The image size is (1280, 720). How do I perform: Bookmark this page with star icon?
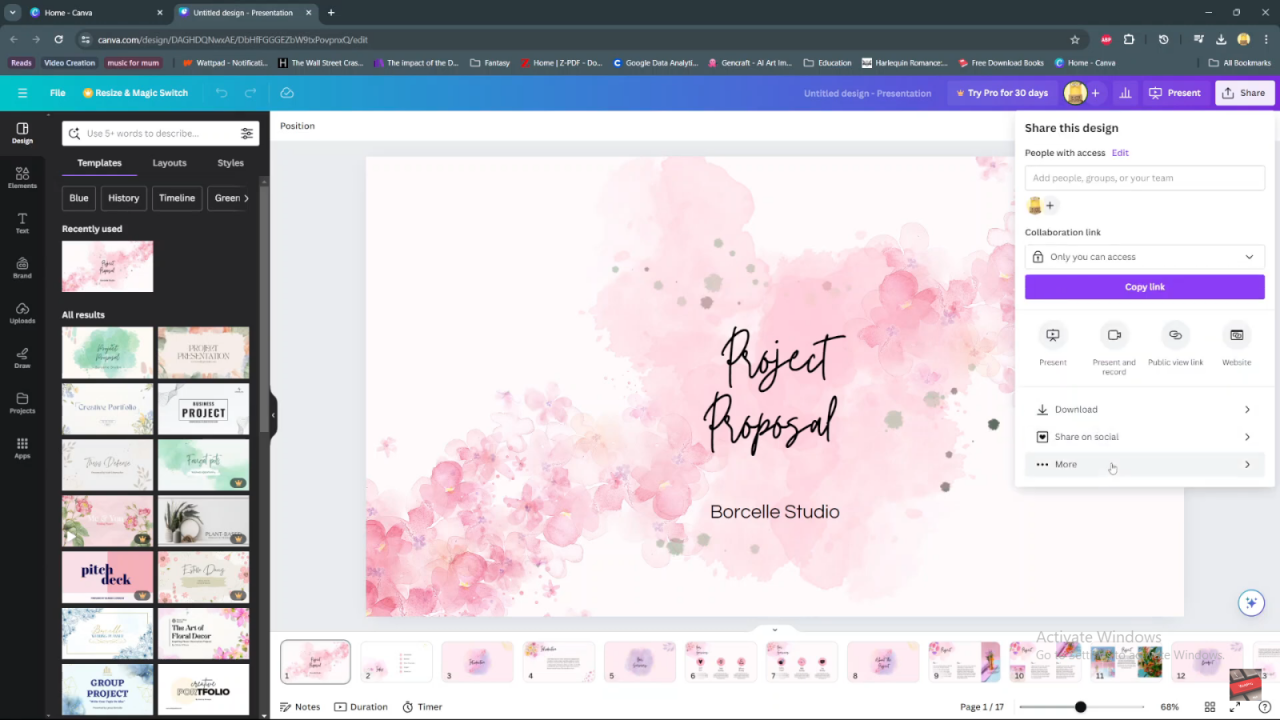[x=1075, y=39]
